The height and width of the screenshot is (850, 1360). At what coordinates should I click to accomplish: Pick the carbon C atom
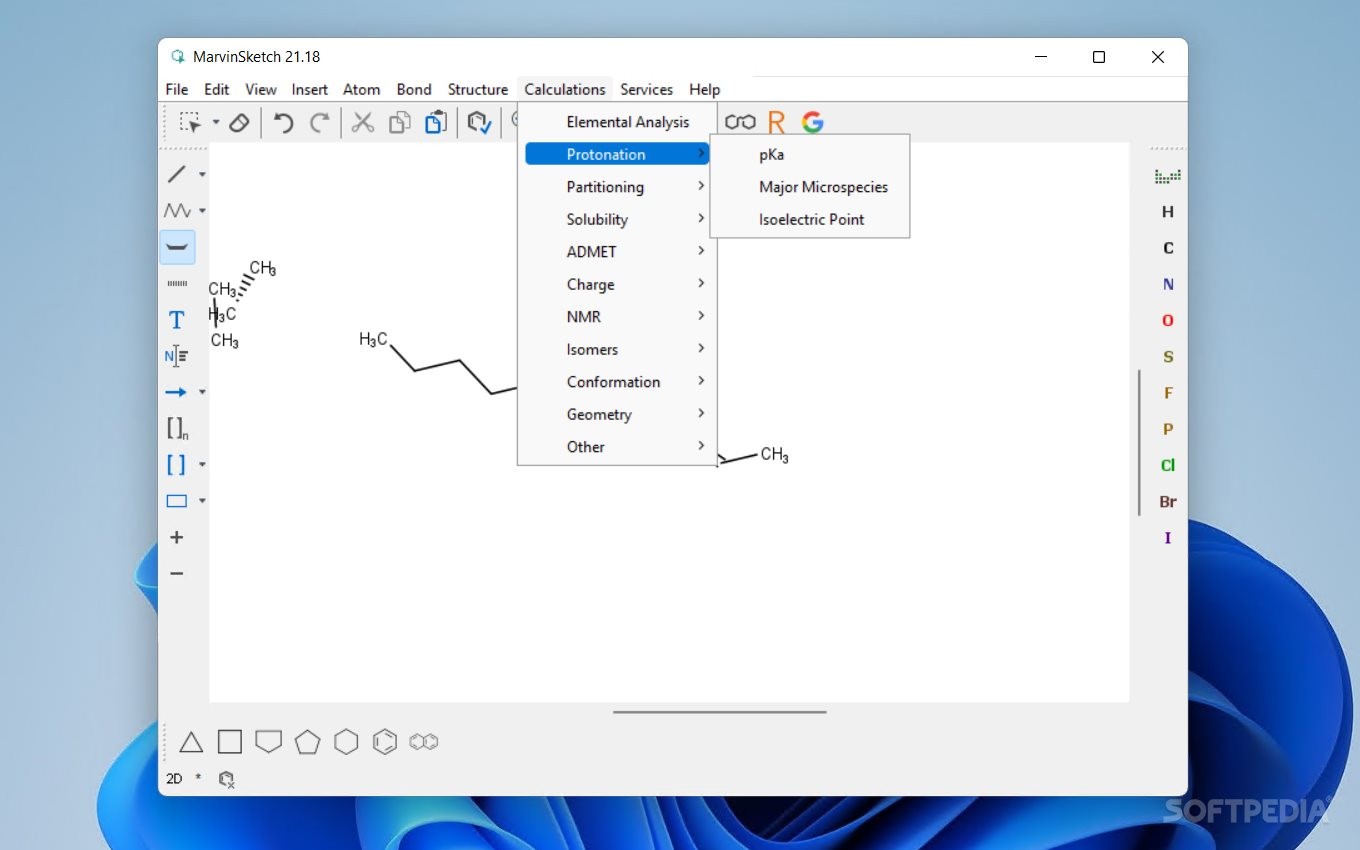tap(1168, 248)
